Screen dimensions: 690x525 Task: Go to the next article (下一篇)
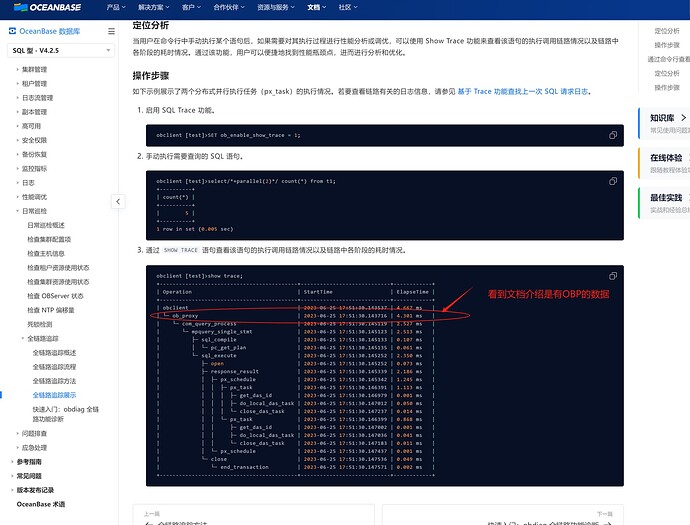tap(503, 515)
